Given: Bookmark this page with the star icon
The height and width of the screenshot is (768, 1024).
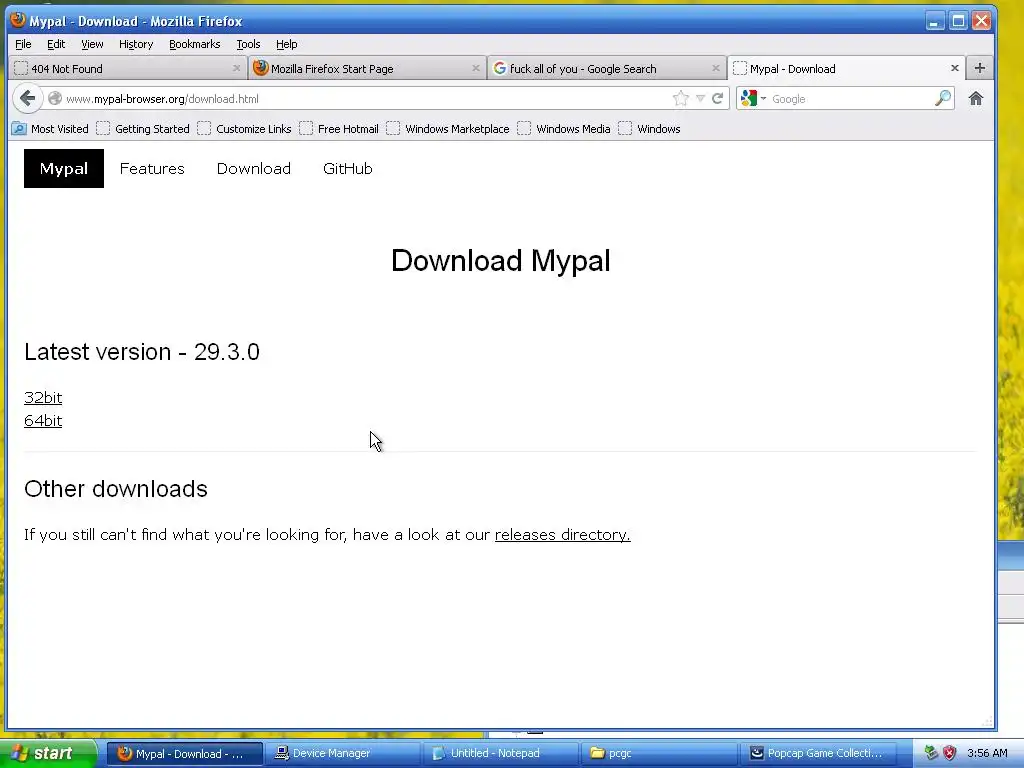Looking at the screenshot, I should (680, 99).
